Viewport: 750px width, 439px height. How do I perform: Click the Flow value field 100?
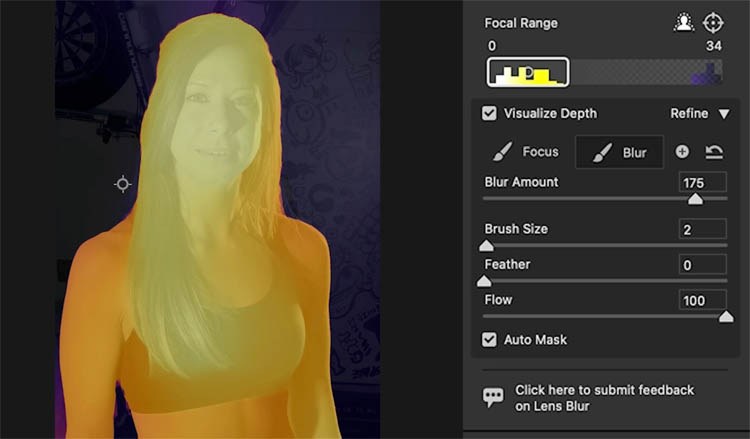coord(703,300)
